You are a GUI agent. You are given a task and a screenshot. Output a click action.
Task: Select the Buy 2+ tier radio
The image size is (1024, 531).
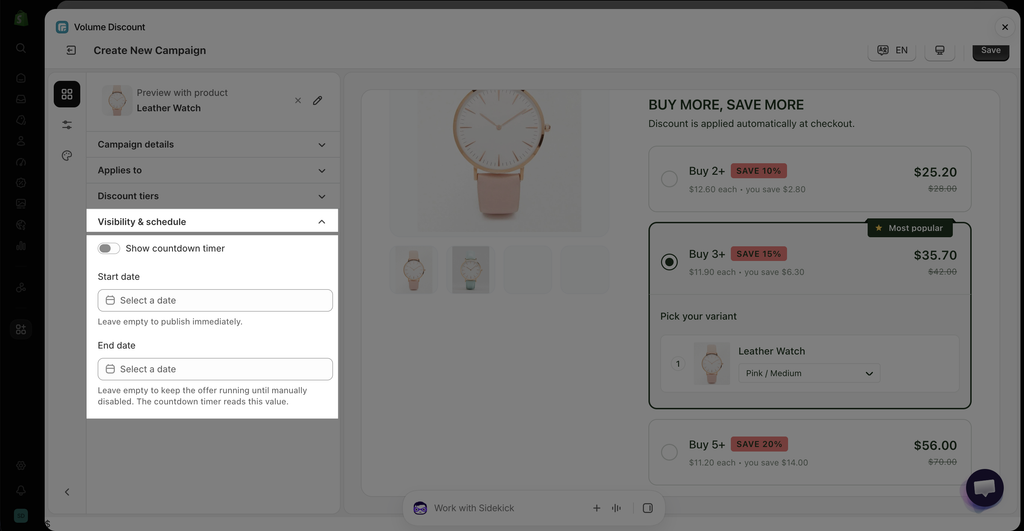669,179
